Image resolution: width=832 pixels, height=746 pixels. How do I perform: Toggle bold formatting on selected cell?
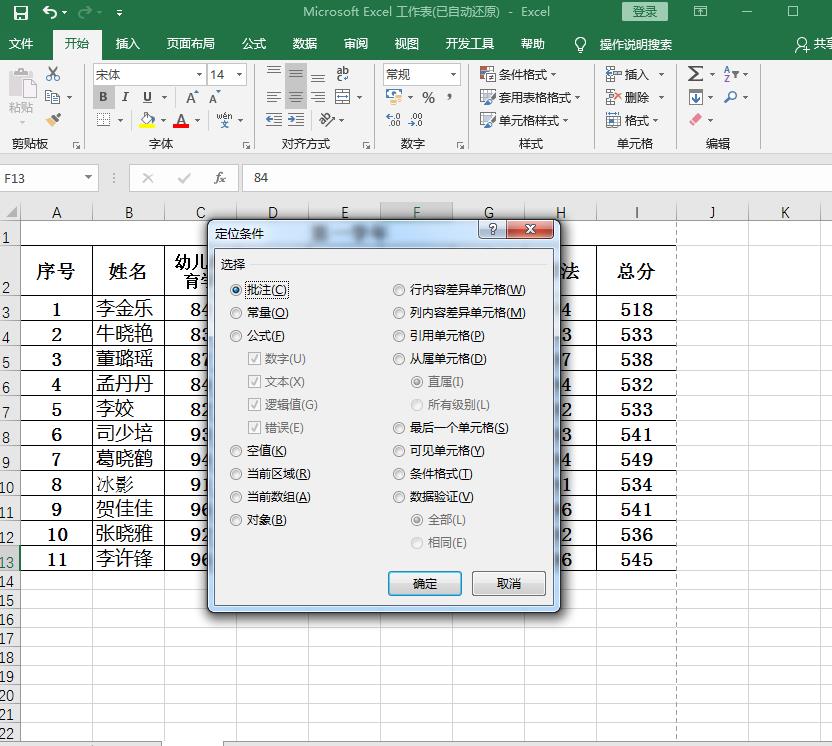point(105,96)
